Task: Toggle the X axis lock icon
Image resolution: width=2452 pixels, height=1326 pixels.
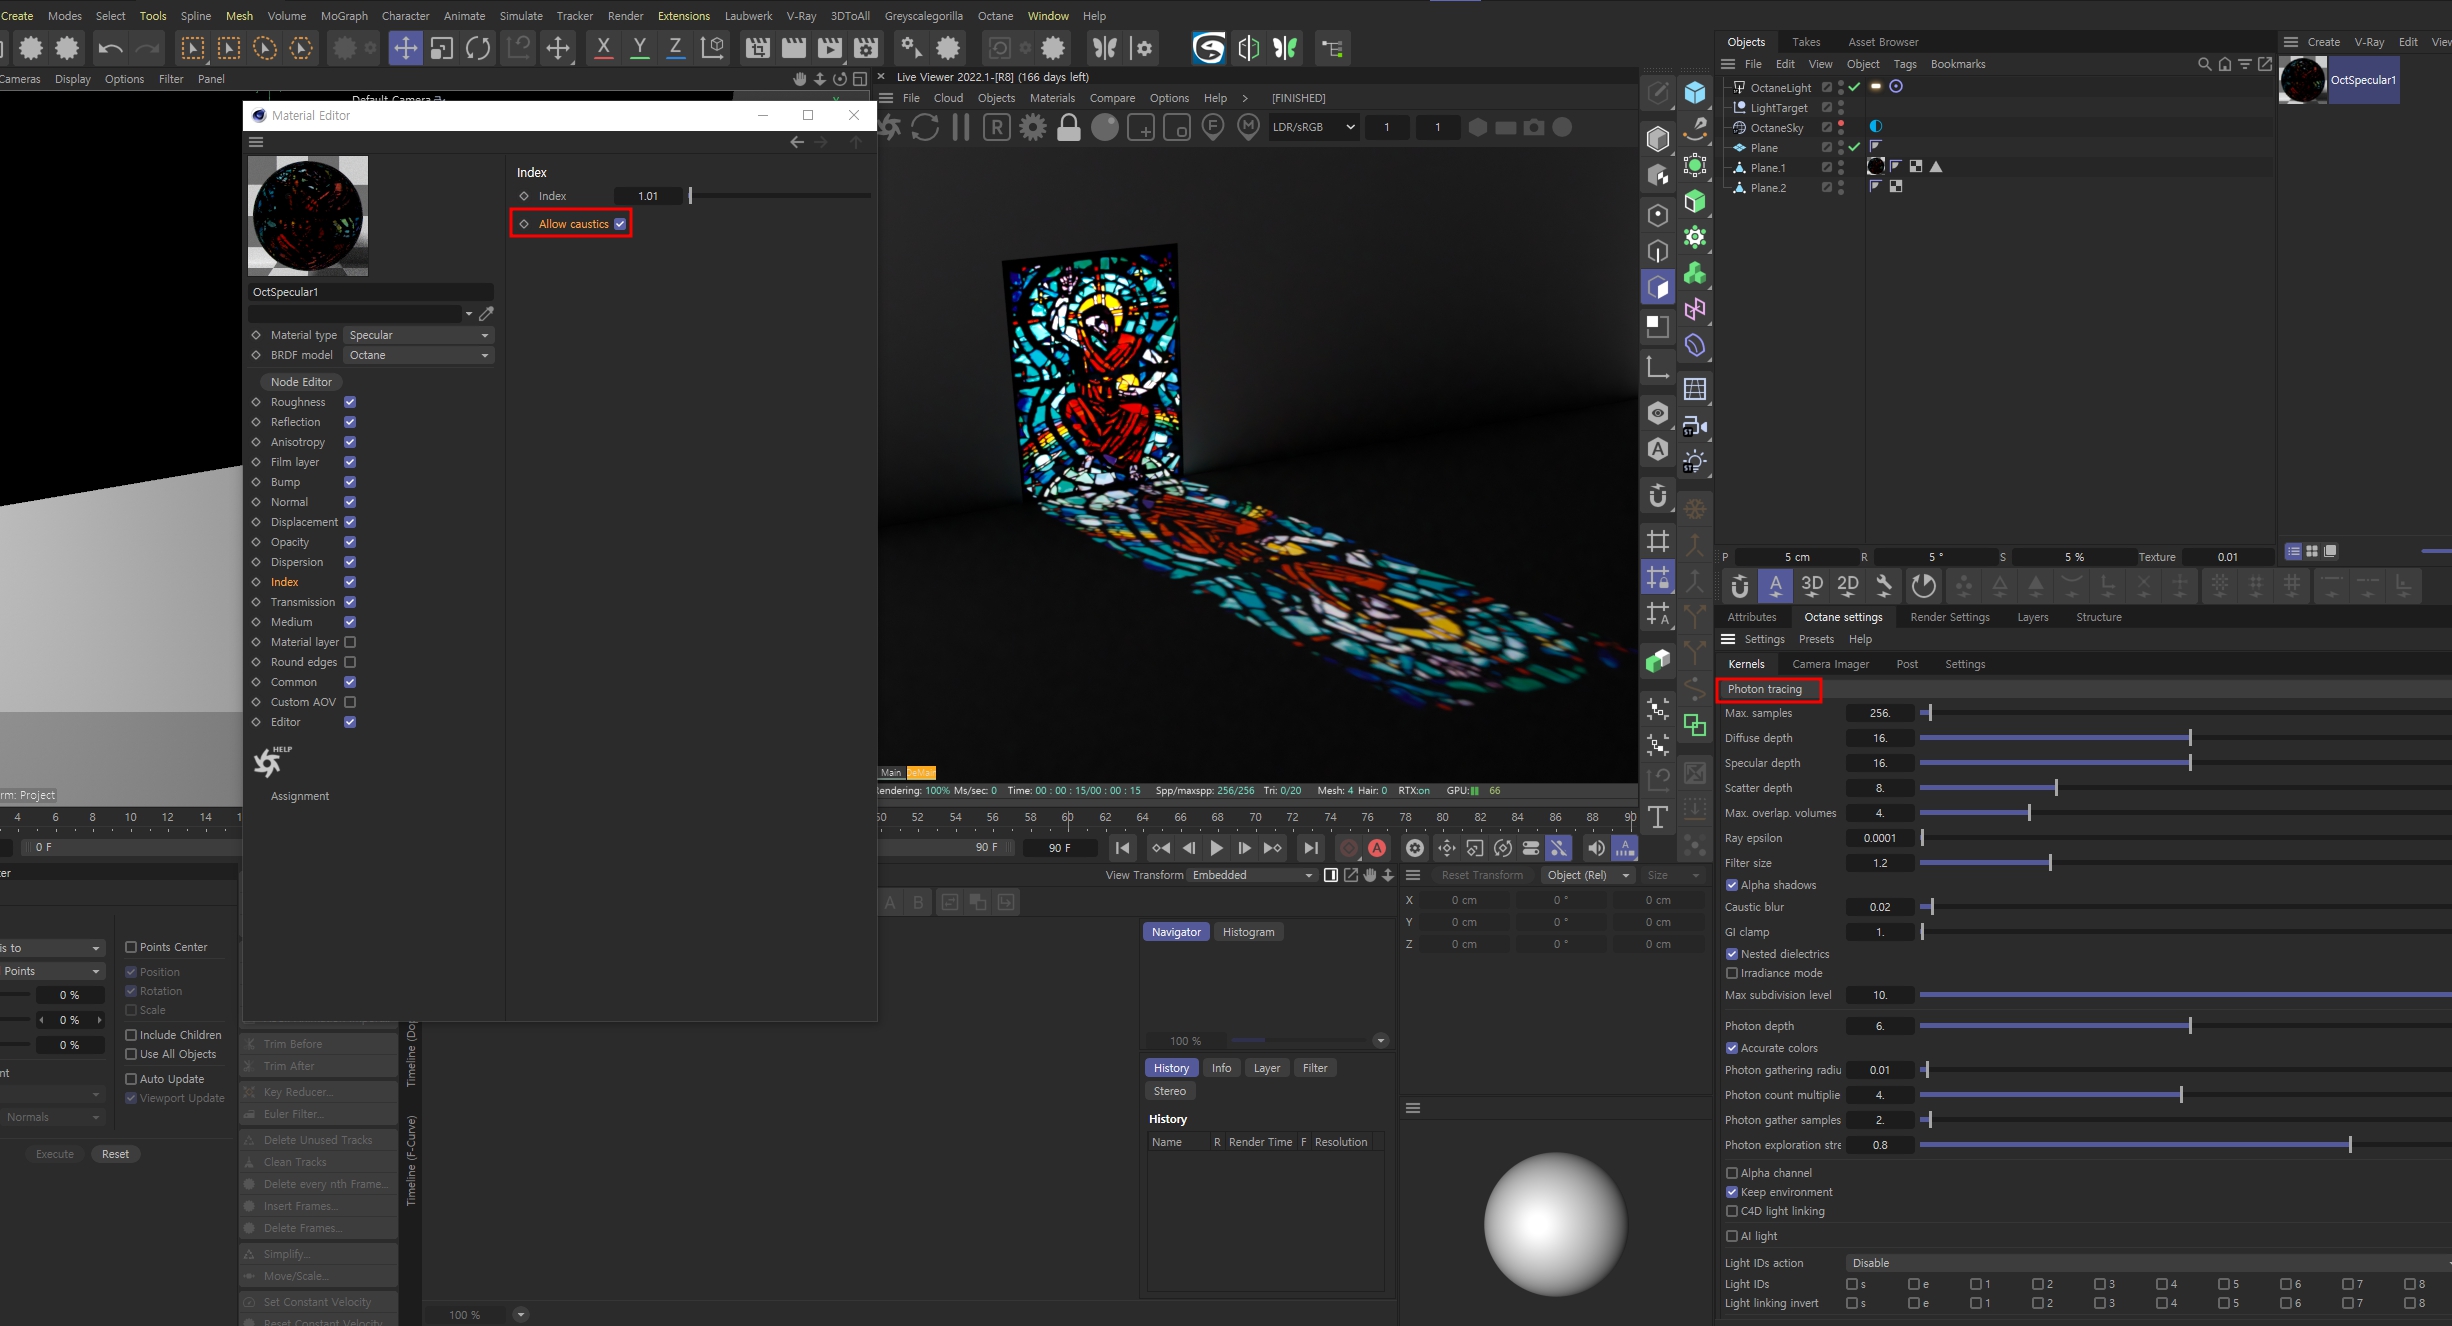Action: (x=603, y=48)
